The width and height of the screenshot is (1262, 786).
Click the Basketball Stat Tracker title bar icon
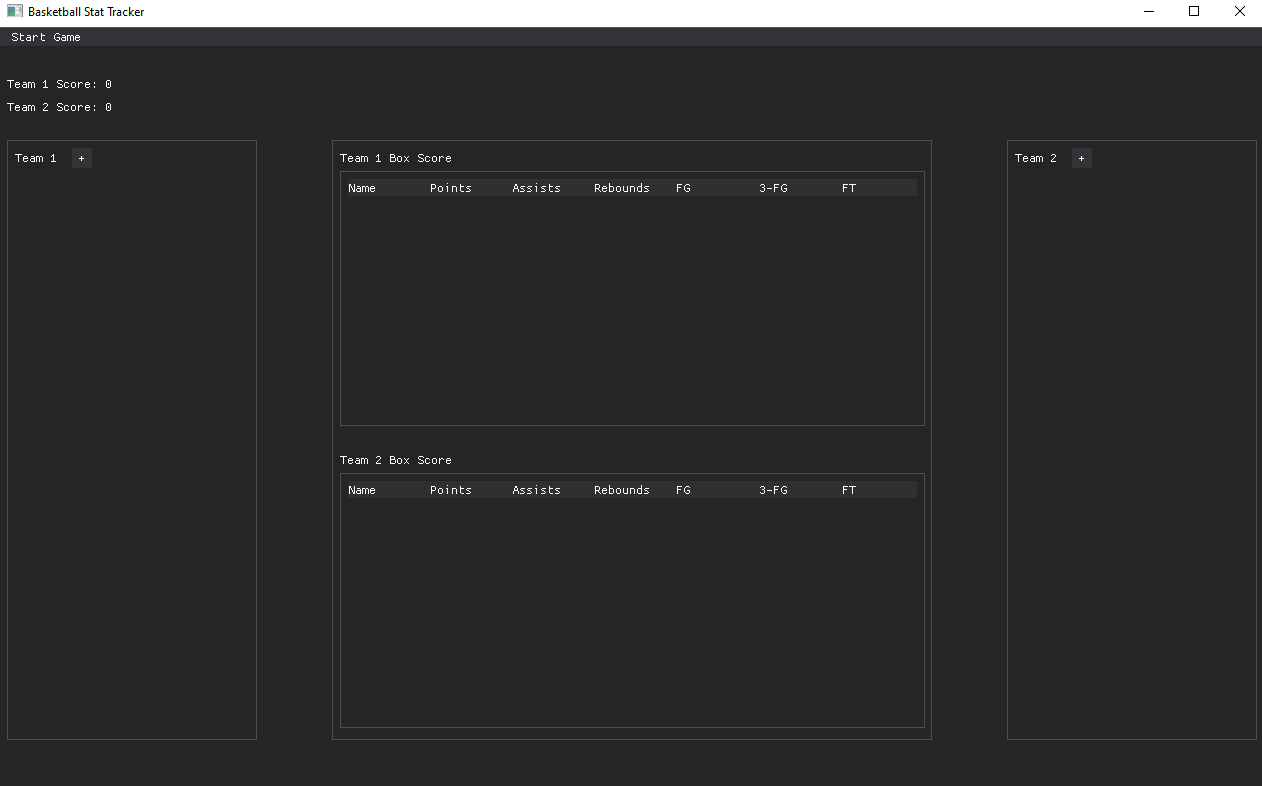coord(13,11)
